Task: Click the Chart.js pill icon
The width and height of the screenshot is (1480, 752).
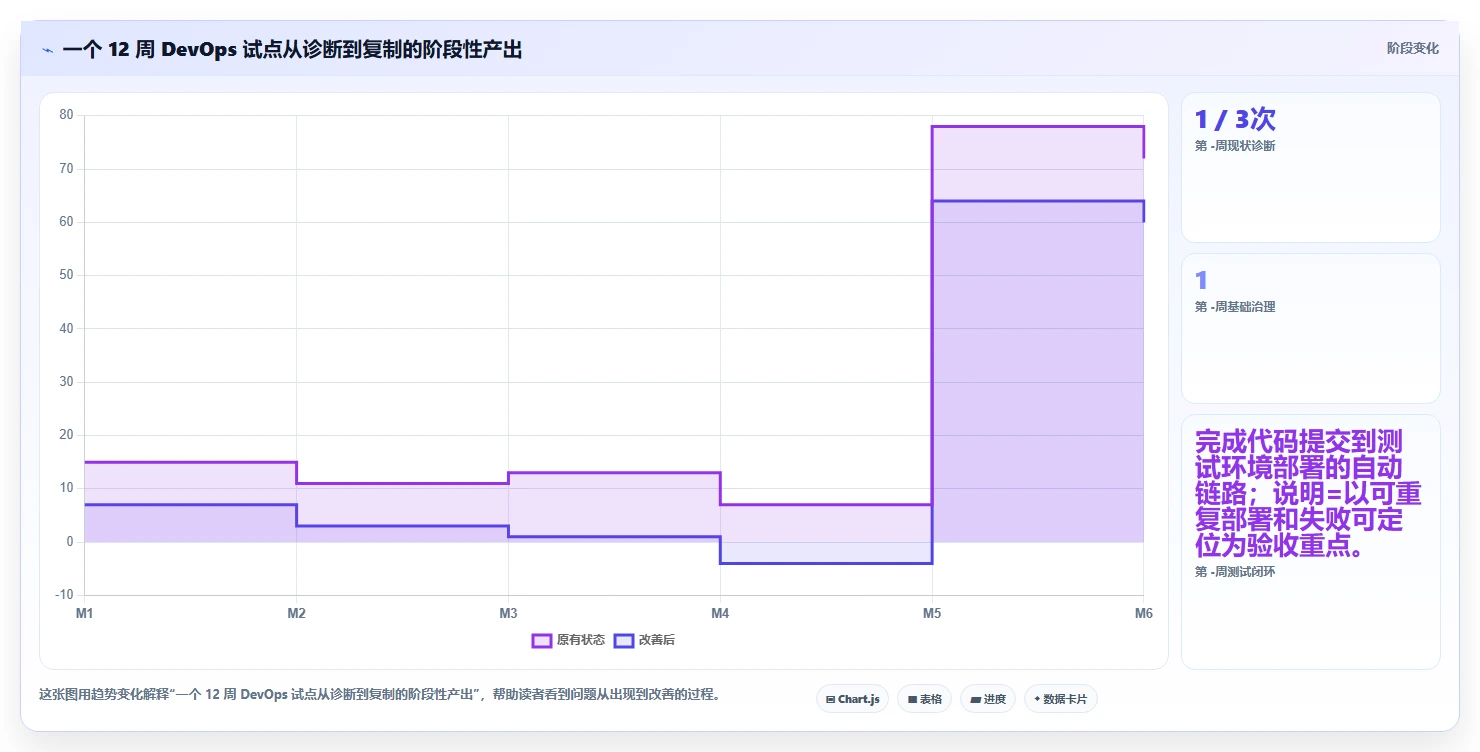Action: coord(830,699)
